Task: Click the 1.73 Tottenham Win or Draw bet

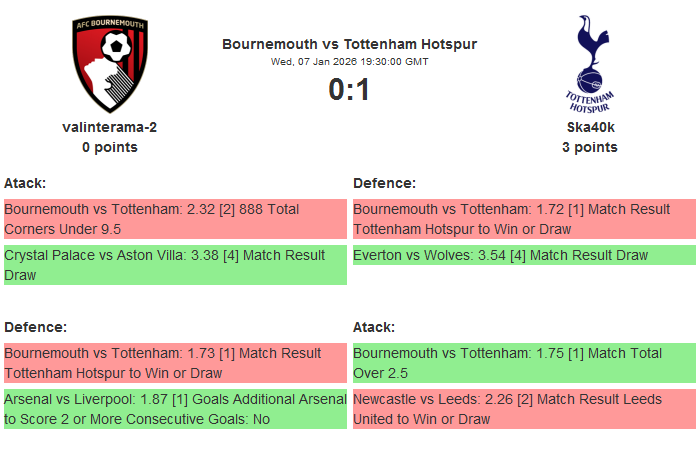Action: (x=174, y=363)
